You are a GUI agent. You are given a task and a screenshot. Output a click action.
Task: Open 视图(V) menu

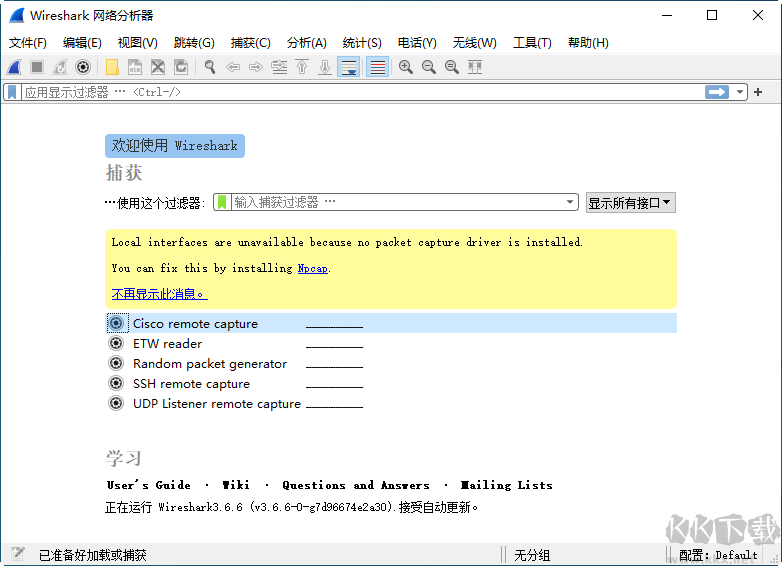tap(138, 43)
